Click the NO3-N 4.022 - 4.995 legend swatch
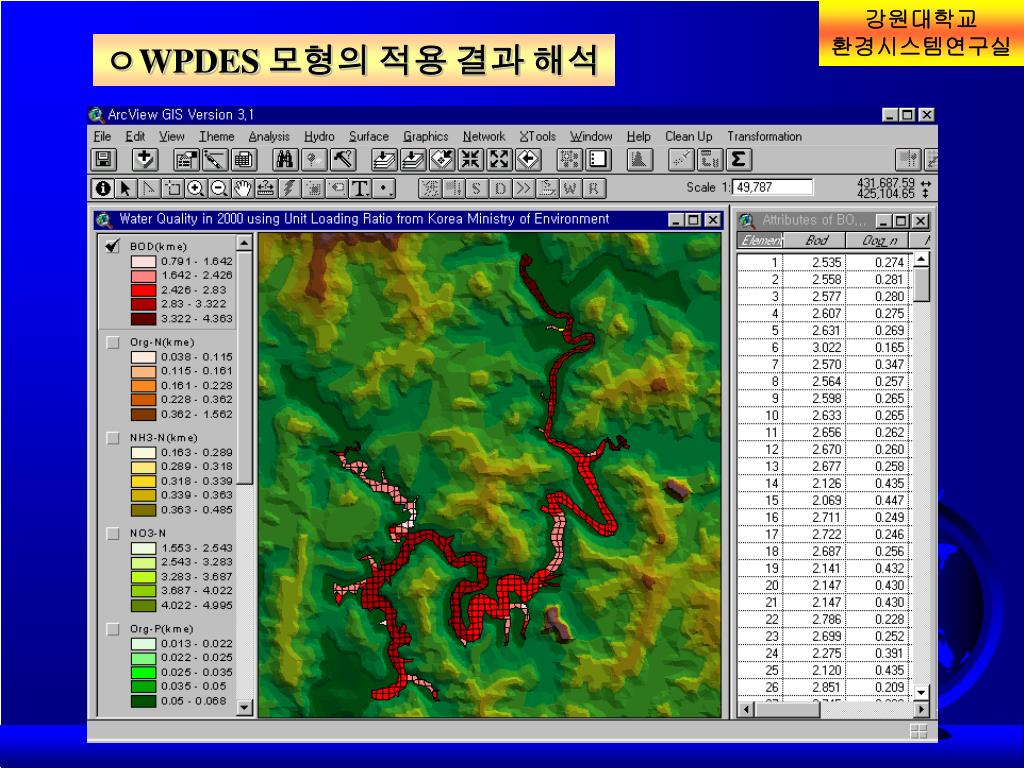This screenshot has height=768, width=1024. tap(143, 605)
